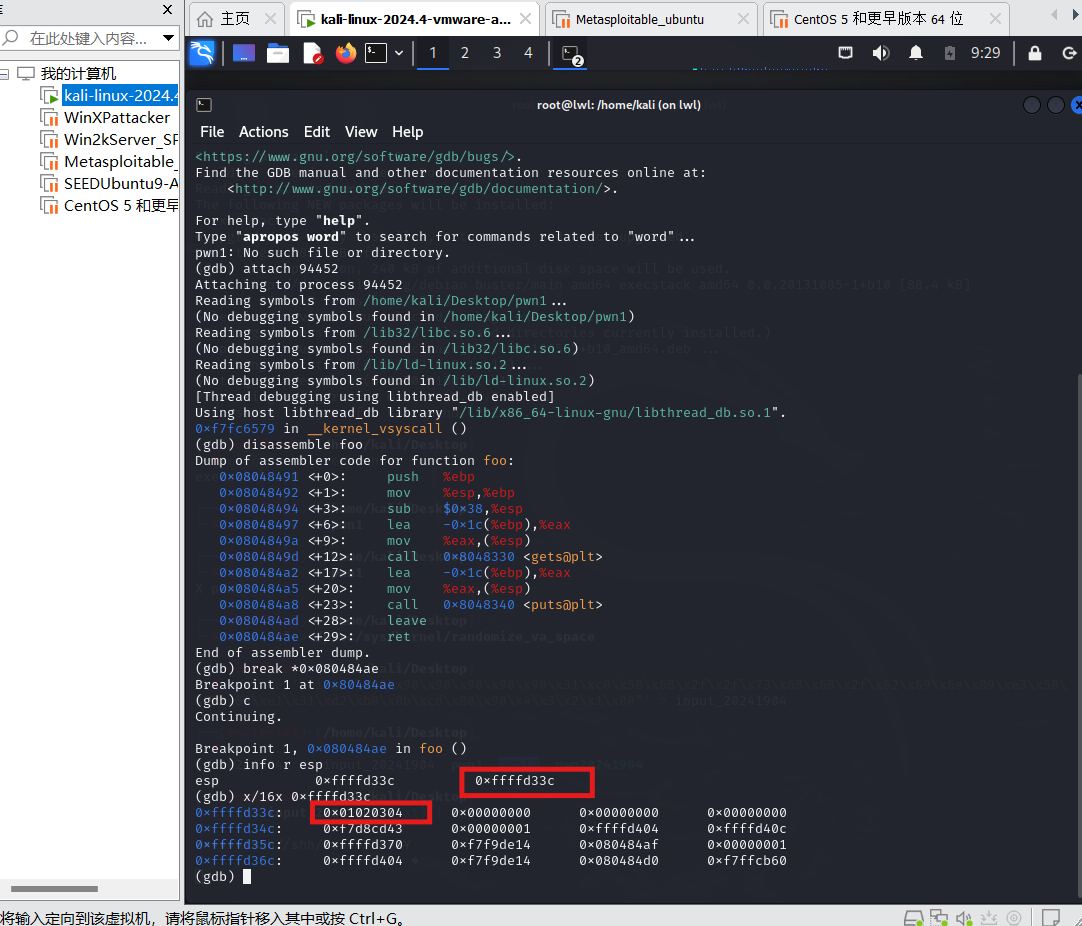Open the Actions menu in terminal
1082x926 pixels.
pyautogui.click(x=264, y=132)
